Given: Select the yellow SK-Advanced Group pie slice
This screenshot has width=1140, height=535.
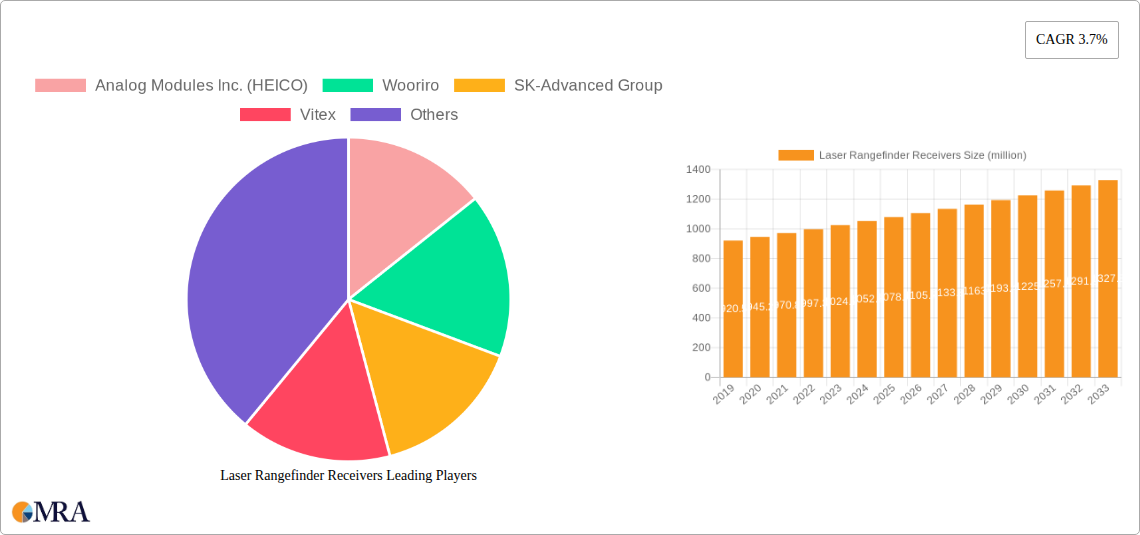Looking at the screenshot, I should point(422,371).
